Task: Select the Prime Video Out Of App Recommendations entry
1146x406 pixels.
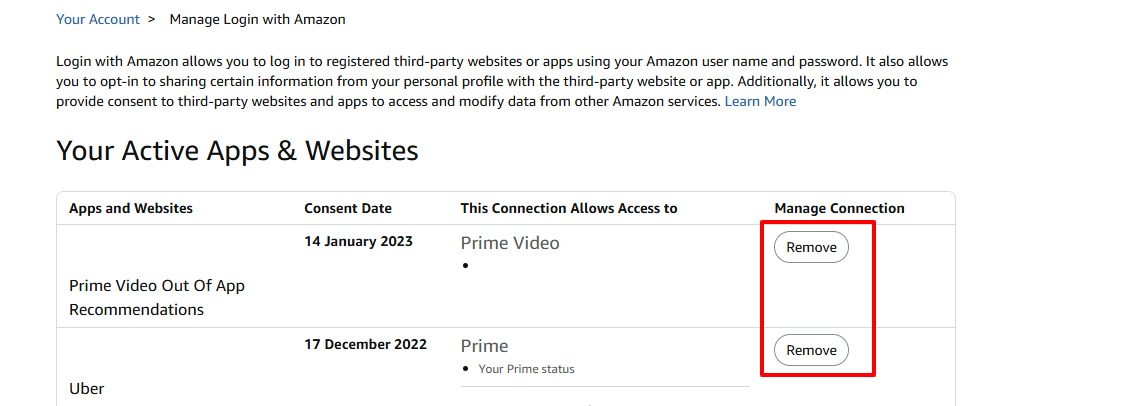Action: (x=156, y=297)
